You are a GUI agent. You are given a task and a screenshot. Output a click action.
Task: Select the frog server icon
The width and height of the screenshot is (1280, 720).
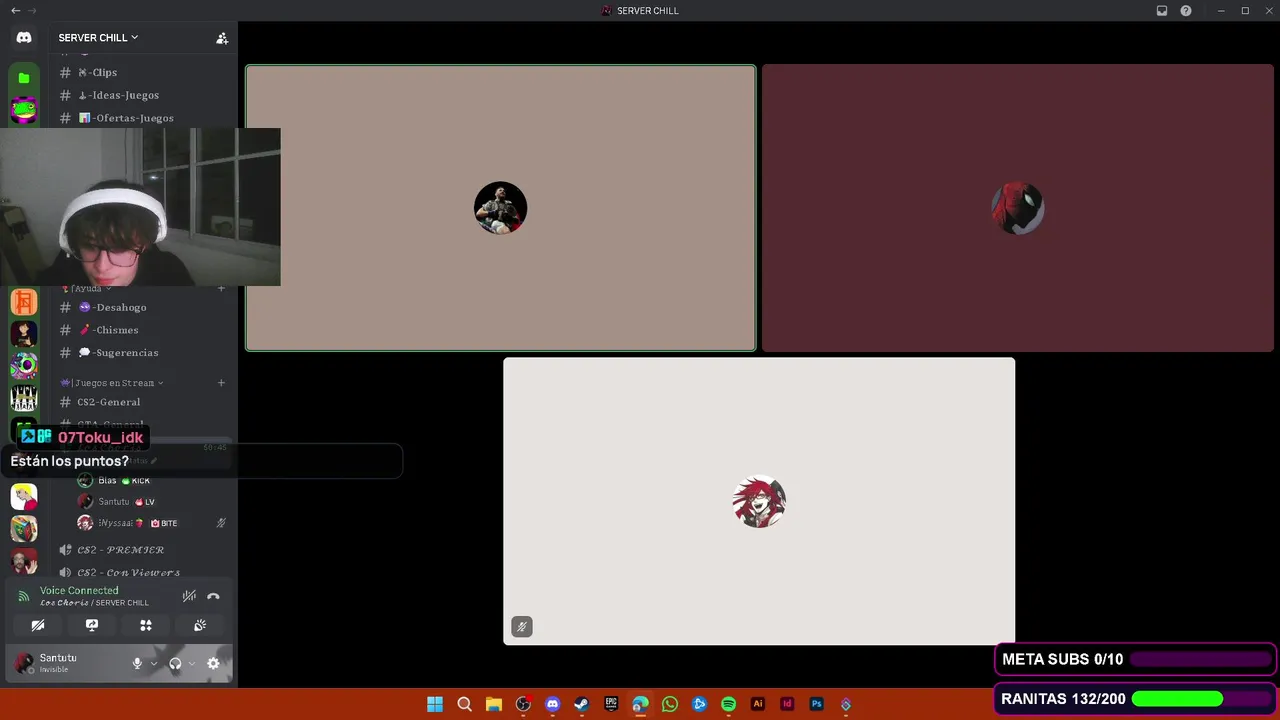click(24, 110)
